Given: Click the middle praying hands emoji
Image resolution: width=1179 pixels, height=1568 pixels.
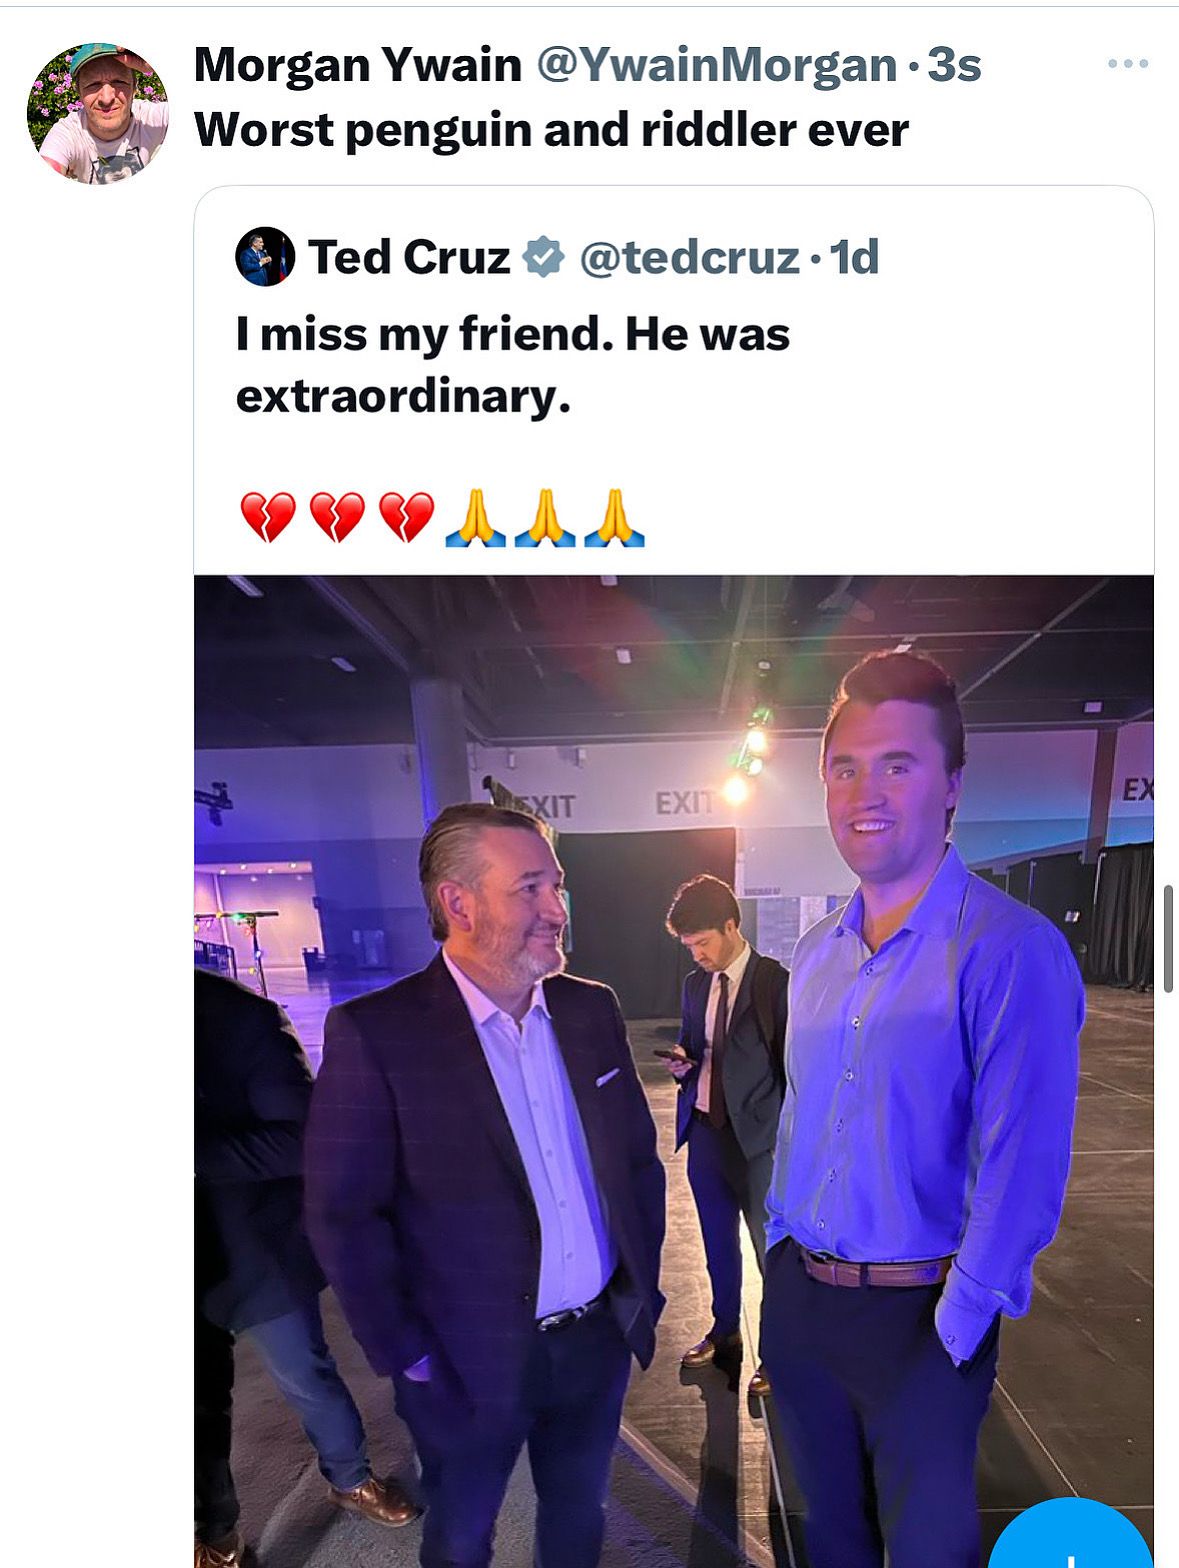Looking at the screenshot, I should coord(545,517).
